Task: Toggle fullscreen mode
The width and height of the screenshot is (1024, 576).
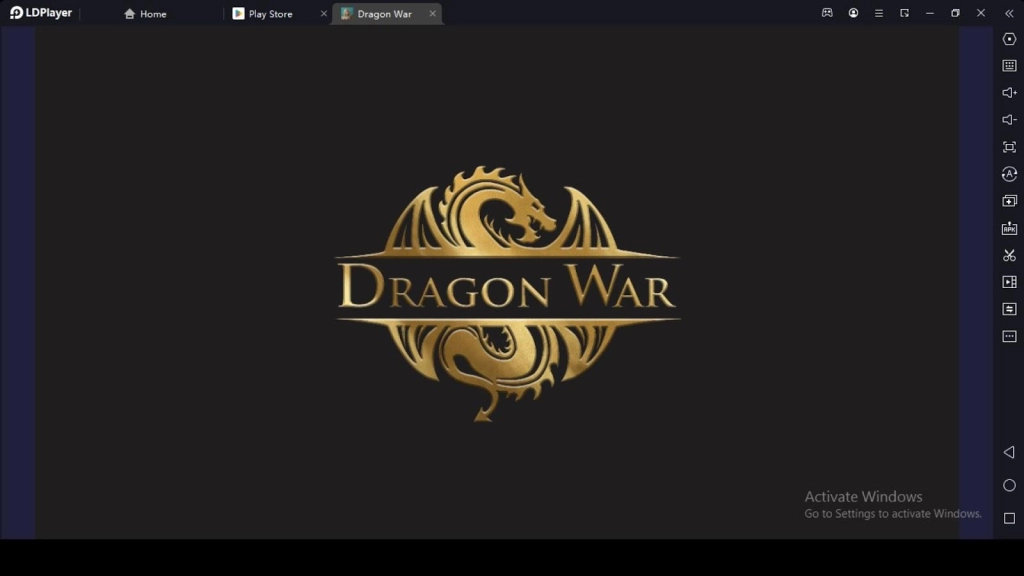Action: (1009, 146)
